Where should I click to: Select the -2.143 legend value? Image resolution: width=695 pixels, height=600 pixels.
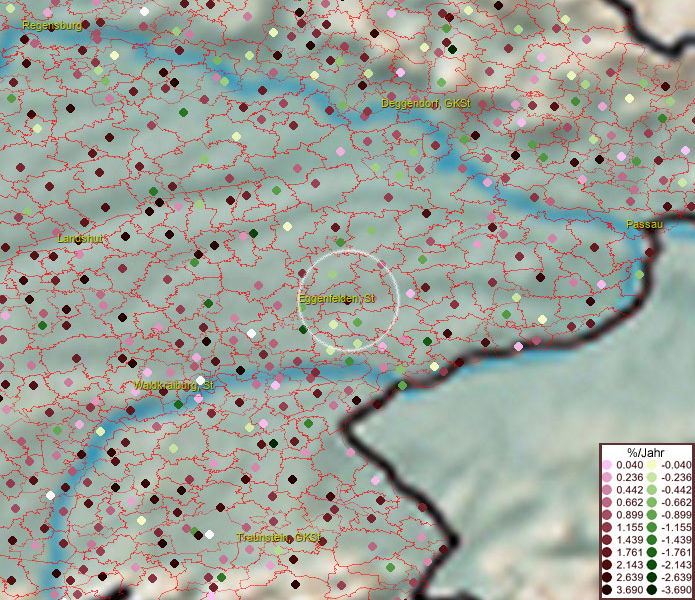pyautogui.click(x=673, y=566)
